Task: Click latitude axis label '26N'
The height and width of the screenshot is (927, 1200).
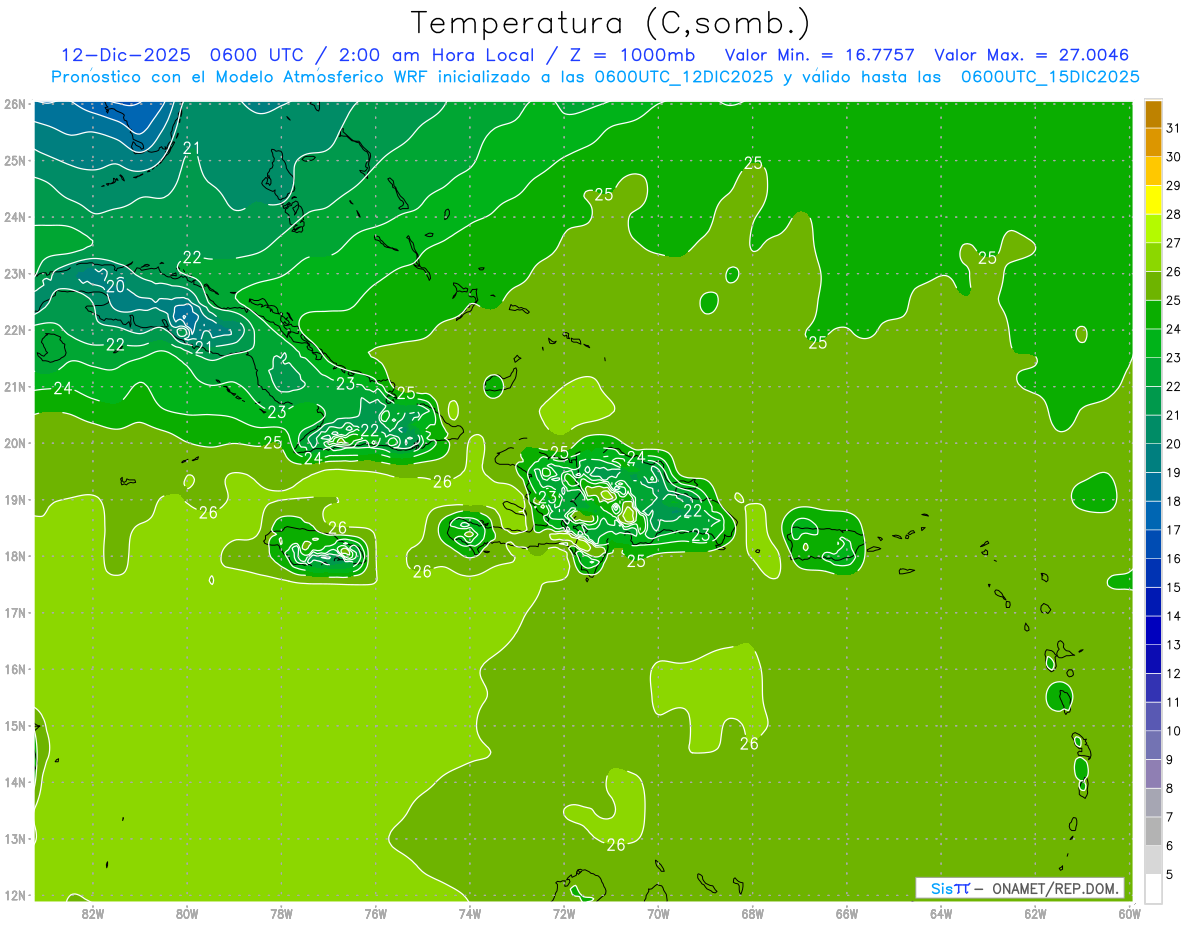Action: tap(15, 104)
